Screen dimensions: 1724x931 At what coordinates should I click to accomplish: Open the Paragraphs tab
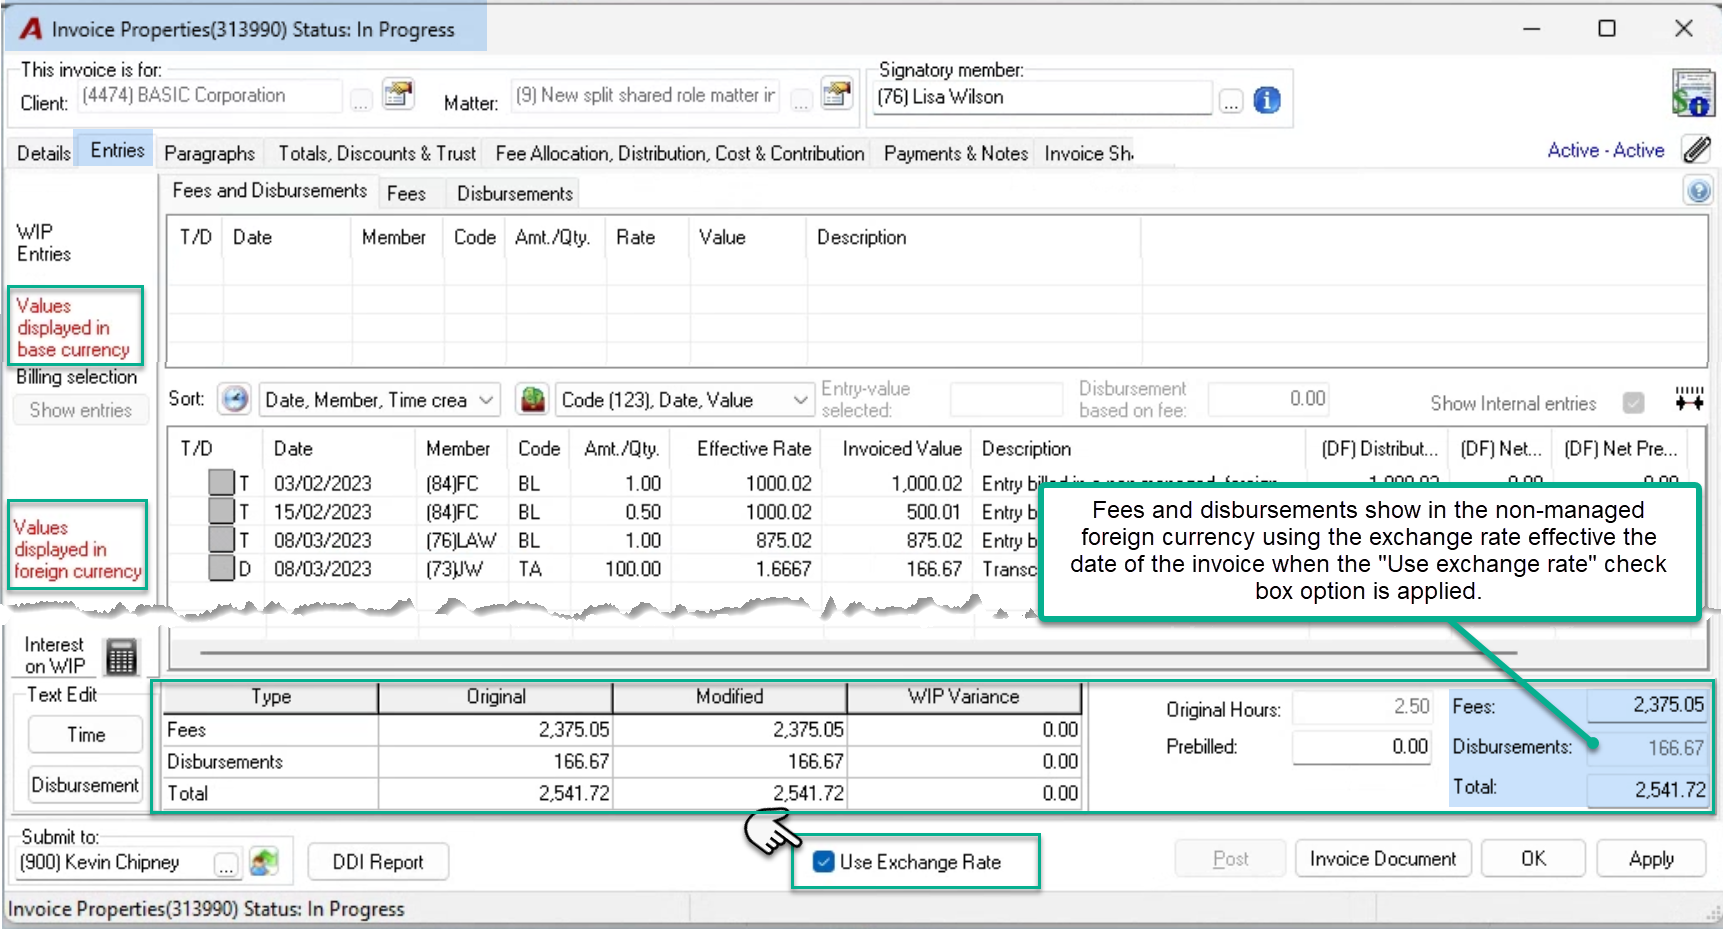(x=209, y=153)
